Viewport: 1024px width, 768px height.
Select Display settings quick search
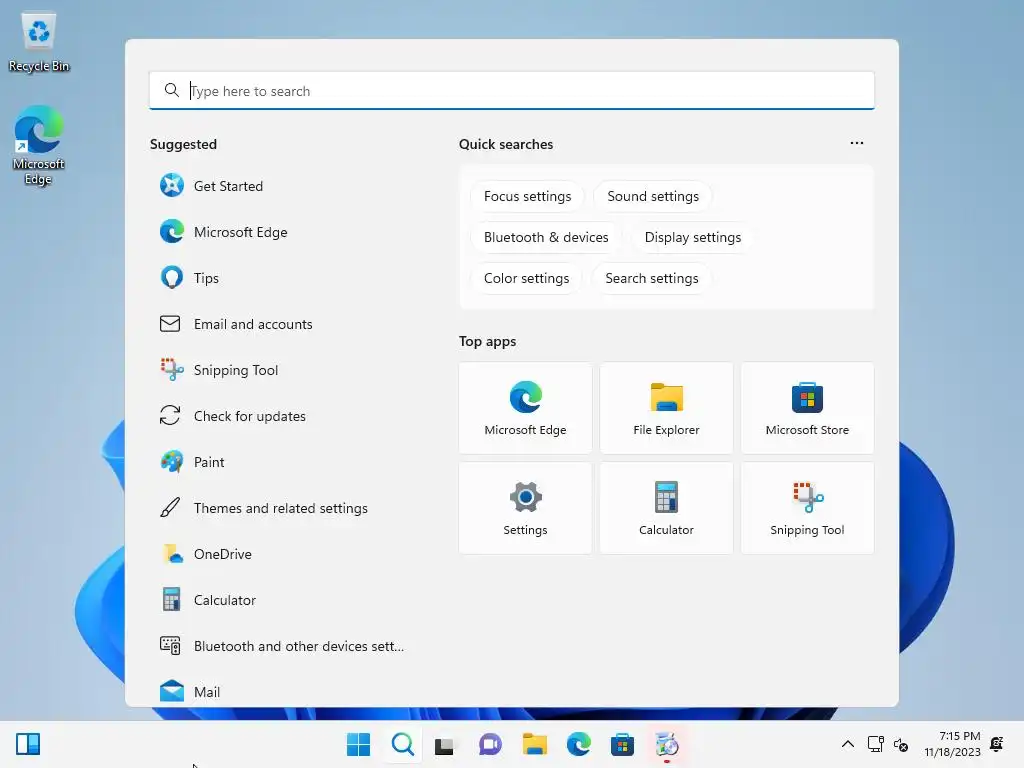tap(692, 237)
